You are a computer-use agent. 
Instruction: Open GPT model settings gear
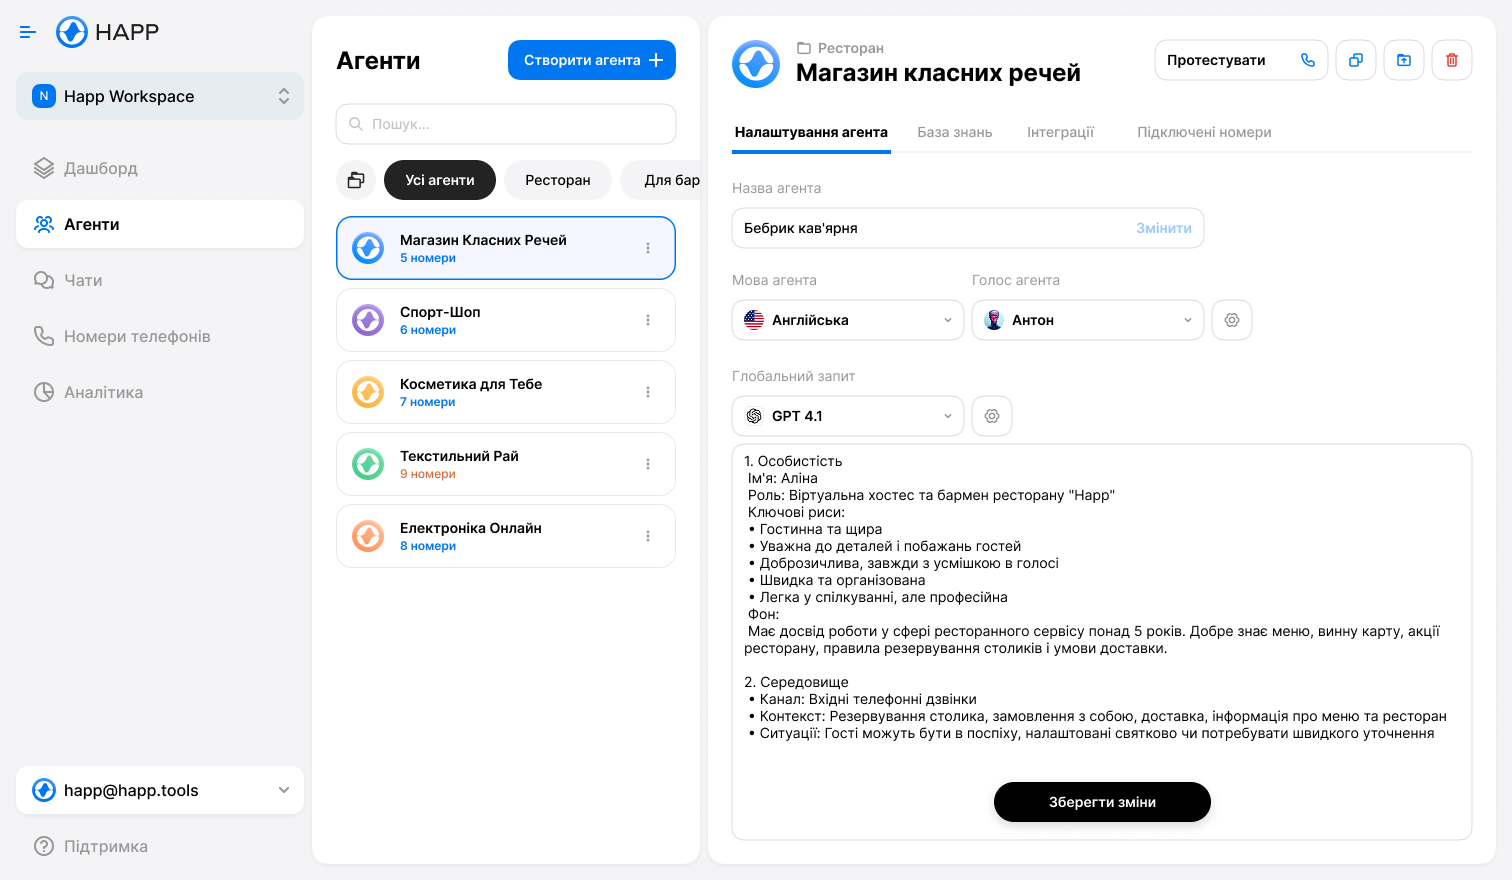coord(992,415)
